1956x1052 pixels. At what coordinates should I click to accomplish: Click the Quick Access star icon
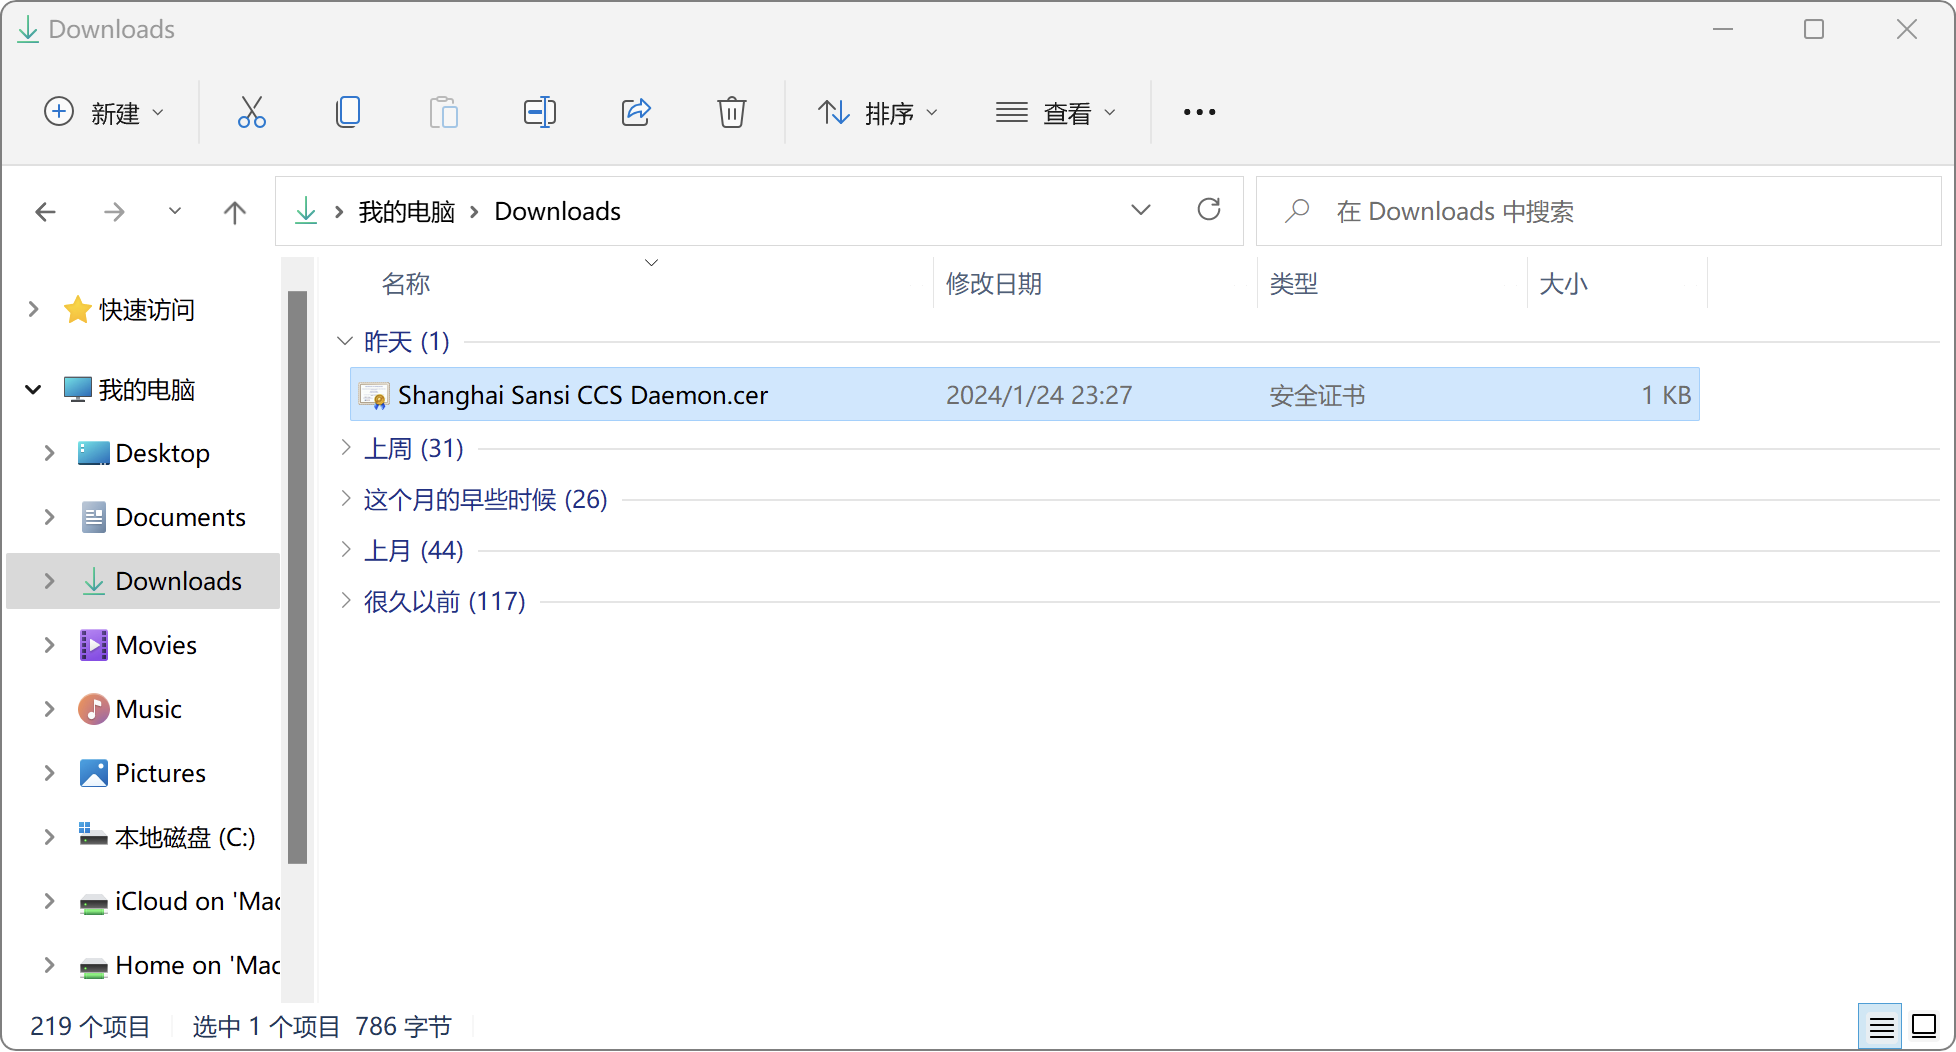[x=77, y=310]
